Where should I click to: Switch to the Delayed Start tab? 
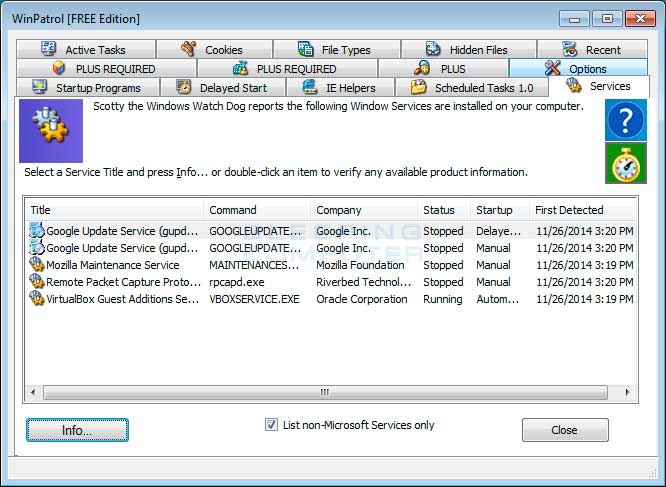pyautogui.click(x=223, y=87)
